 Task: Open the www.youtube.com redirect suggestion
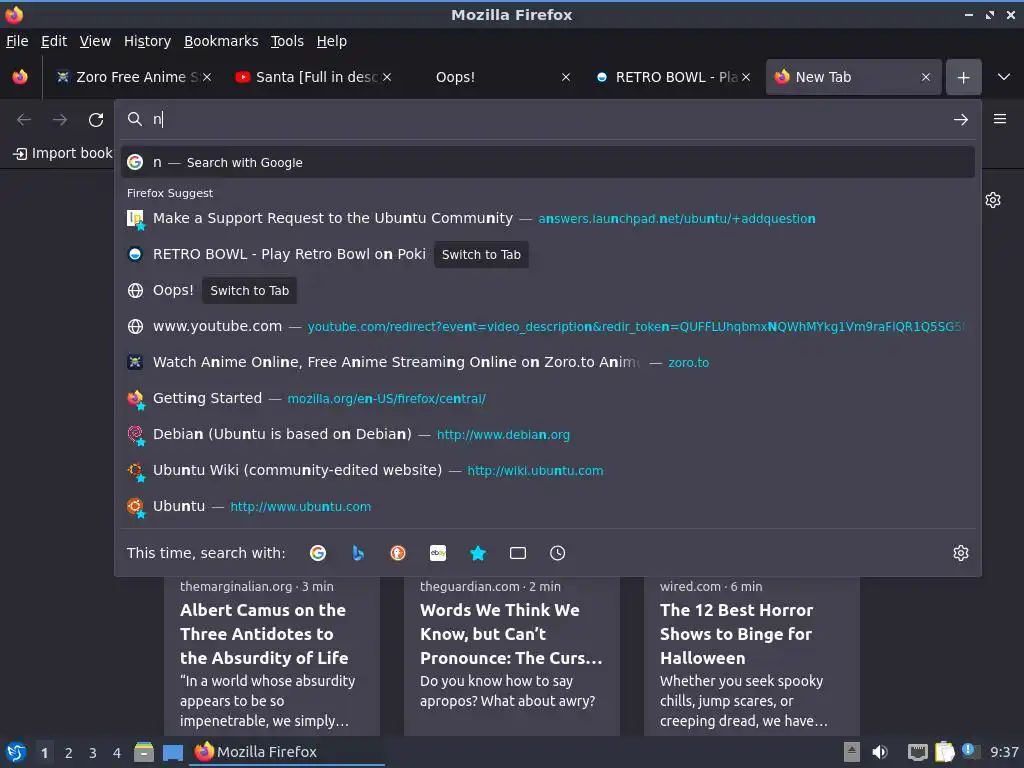547,327
